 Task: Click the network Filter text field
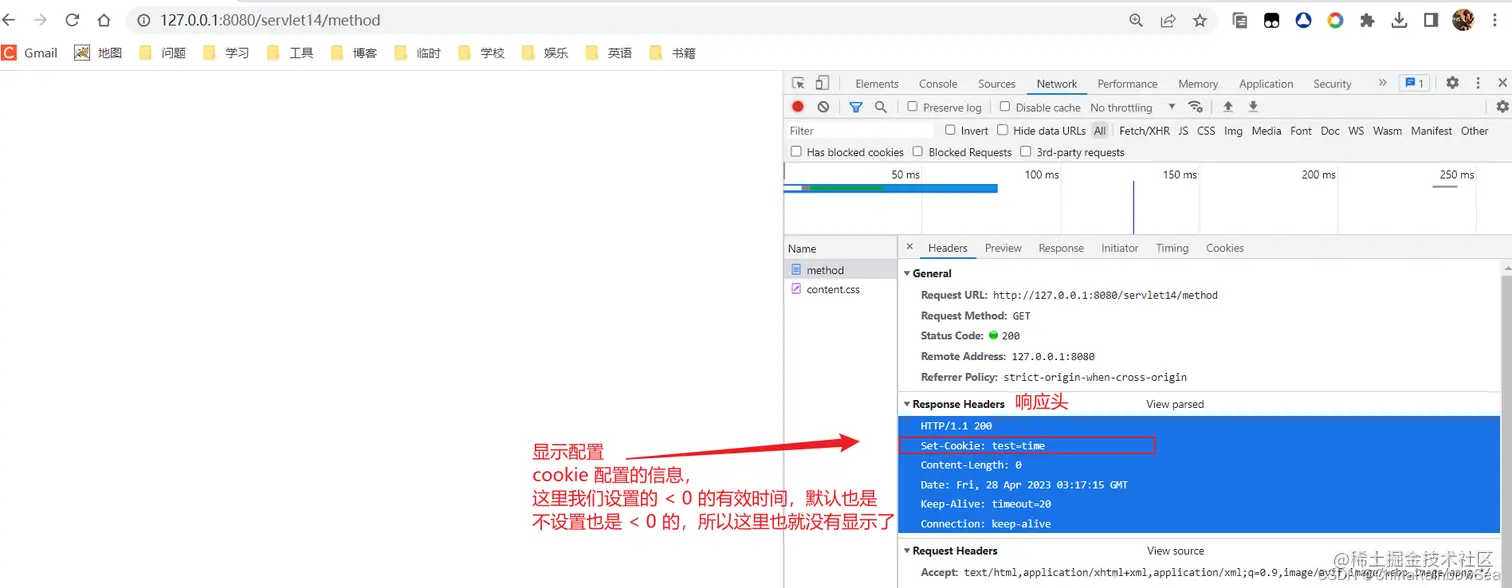coord(860,131)
